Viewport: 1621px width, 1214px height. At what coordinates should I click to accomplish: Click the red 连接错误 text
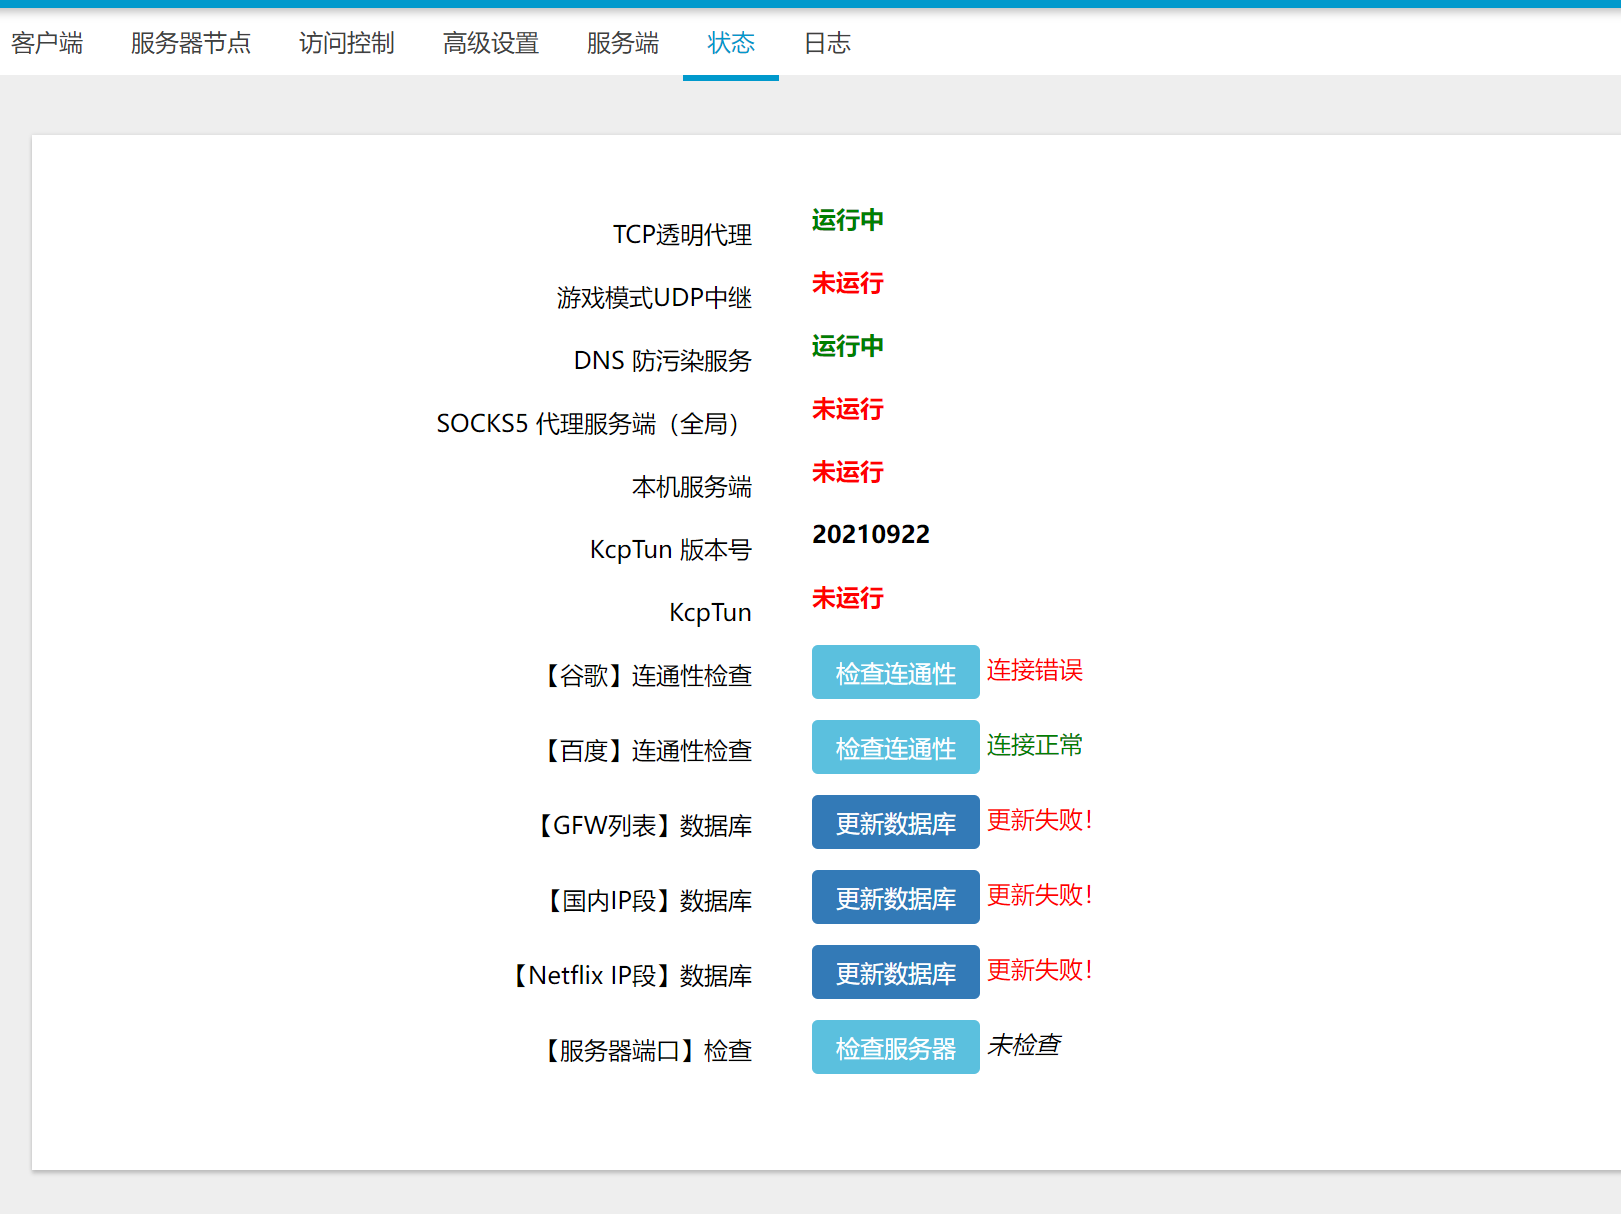click(1034, 671)
